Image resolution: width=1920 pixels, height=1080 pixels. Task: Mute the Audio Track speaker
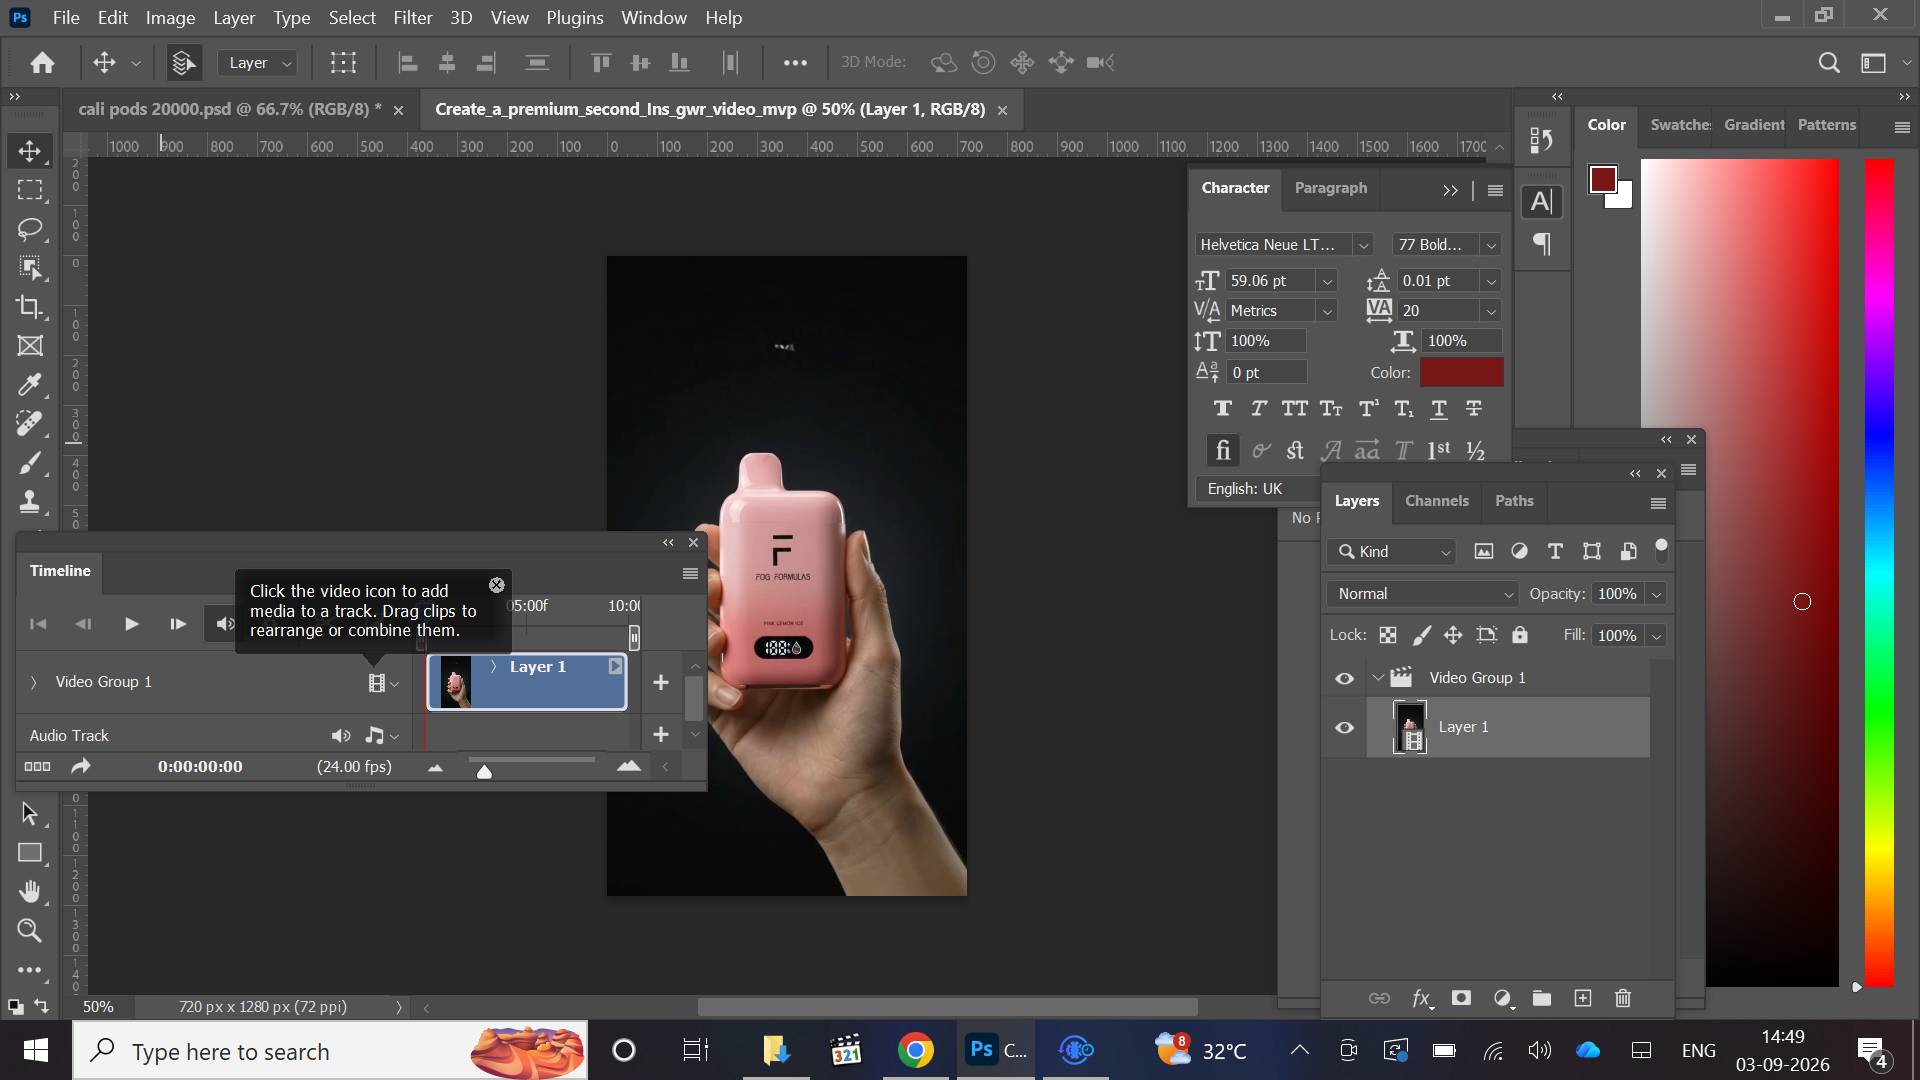click(341, 735)
